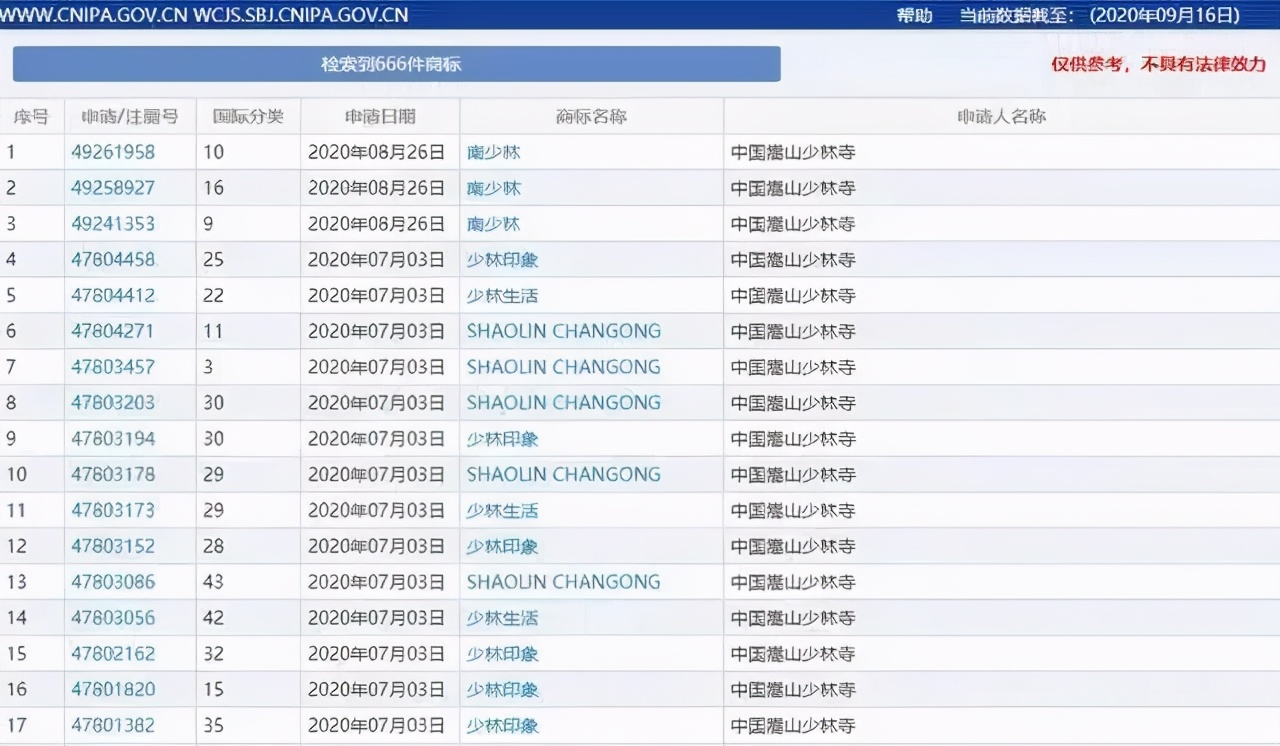Select the 申请人名称 column header
Image resolution: width=1280 pixels, height=746 pixels.
coord(1000,116)
